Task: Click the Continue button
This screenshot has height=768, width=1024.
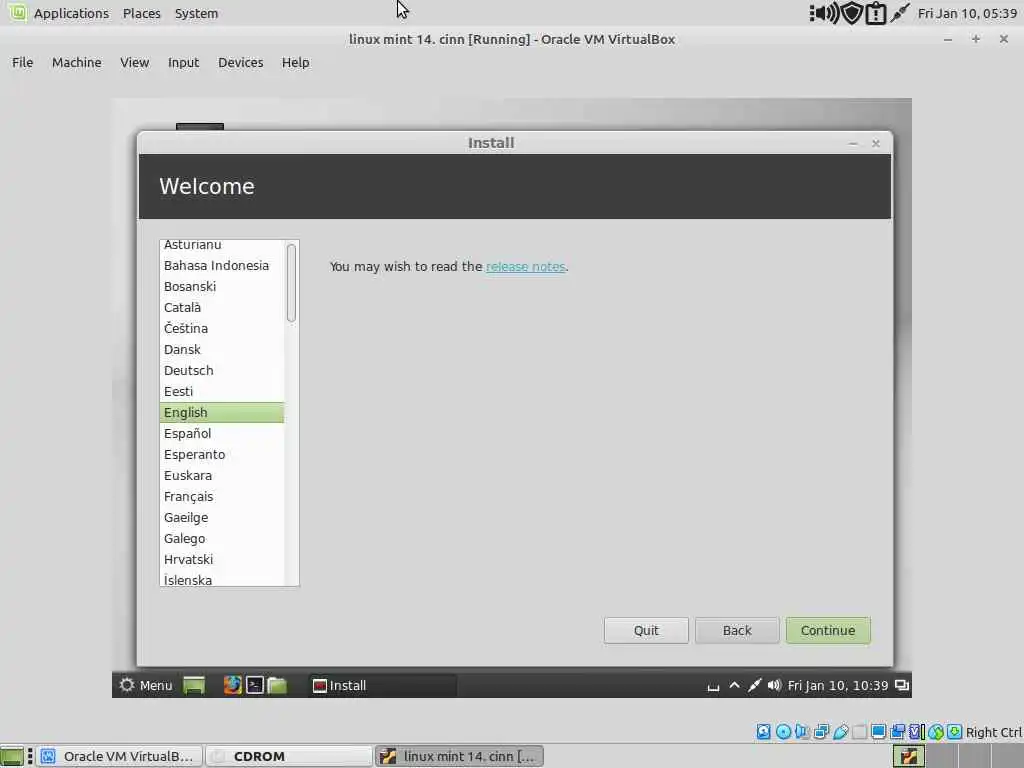Action: 827,630
